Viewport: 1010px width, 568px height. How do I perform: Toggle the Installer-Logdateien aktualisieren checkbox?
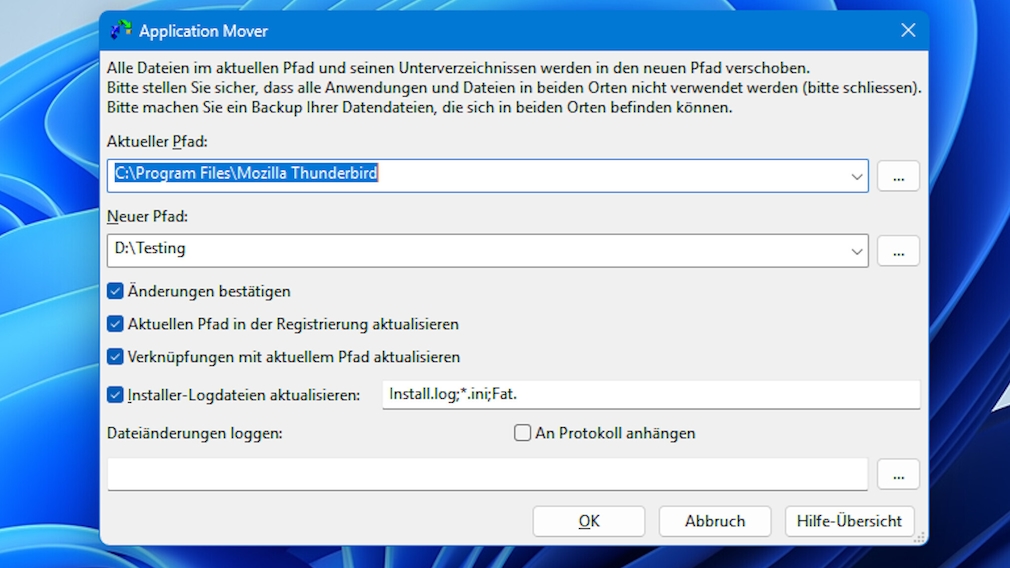click(115, 395)
